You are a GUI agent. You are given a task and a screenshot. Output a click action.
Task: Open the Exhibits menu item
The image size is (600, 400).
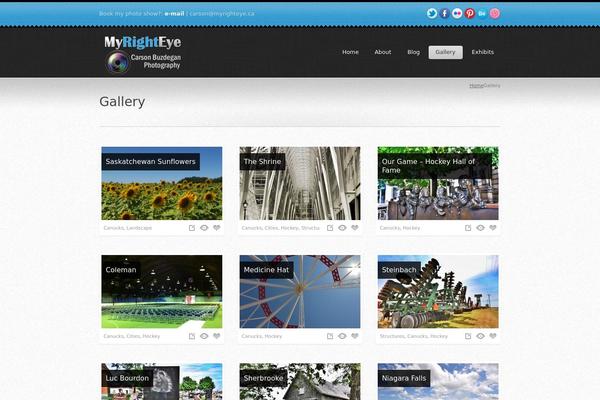(x=483, y=52)
